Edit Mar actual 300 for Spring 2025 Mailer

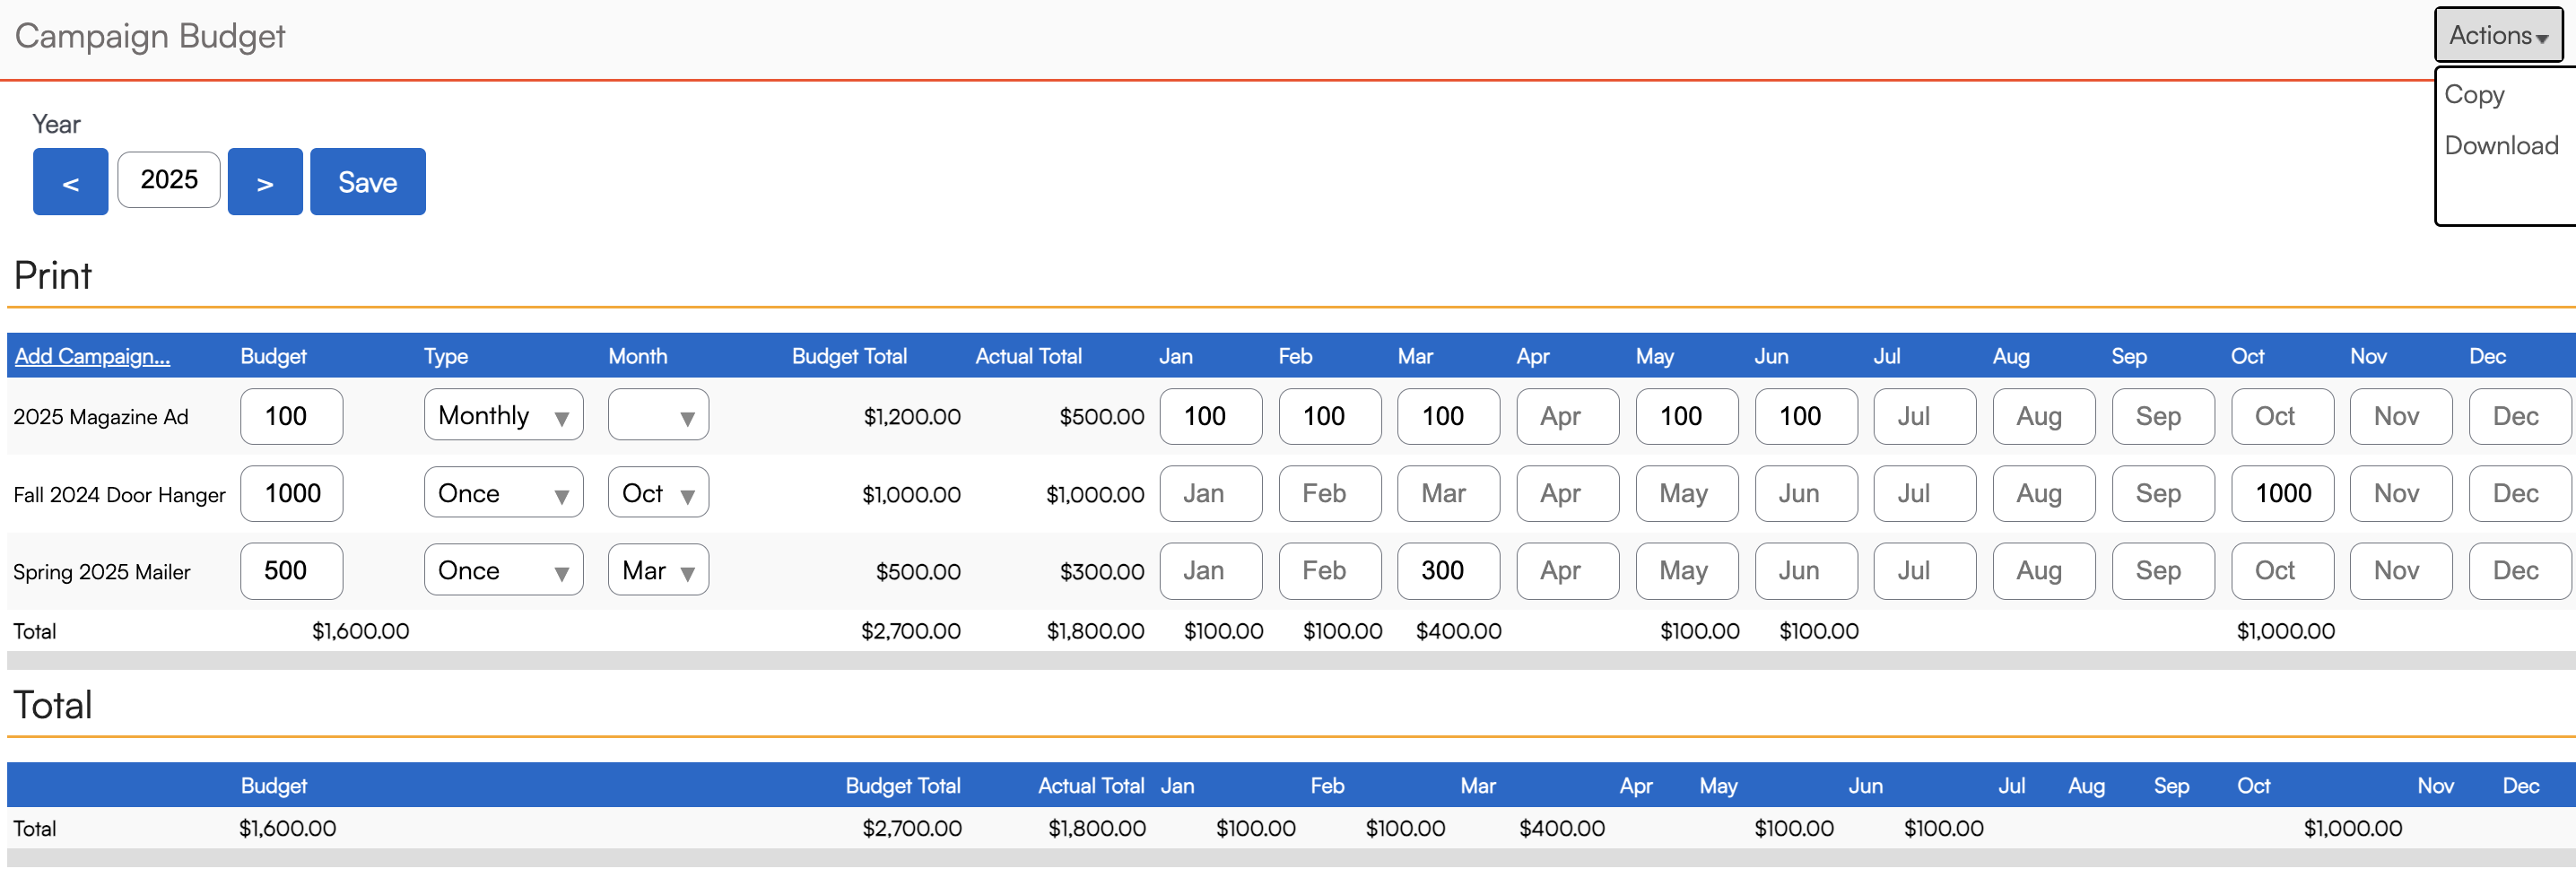pos(1449,570)
